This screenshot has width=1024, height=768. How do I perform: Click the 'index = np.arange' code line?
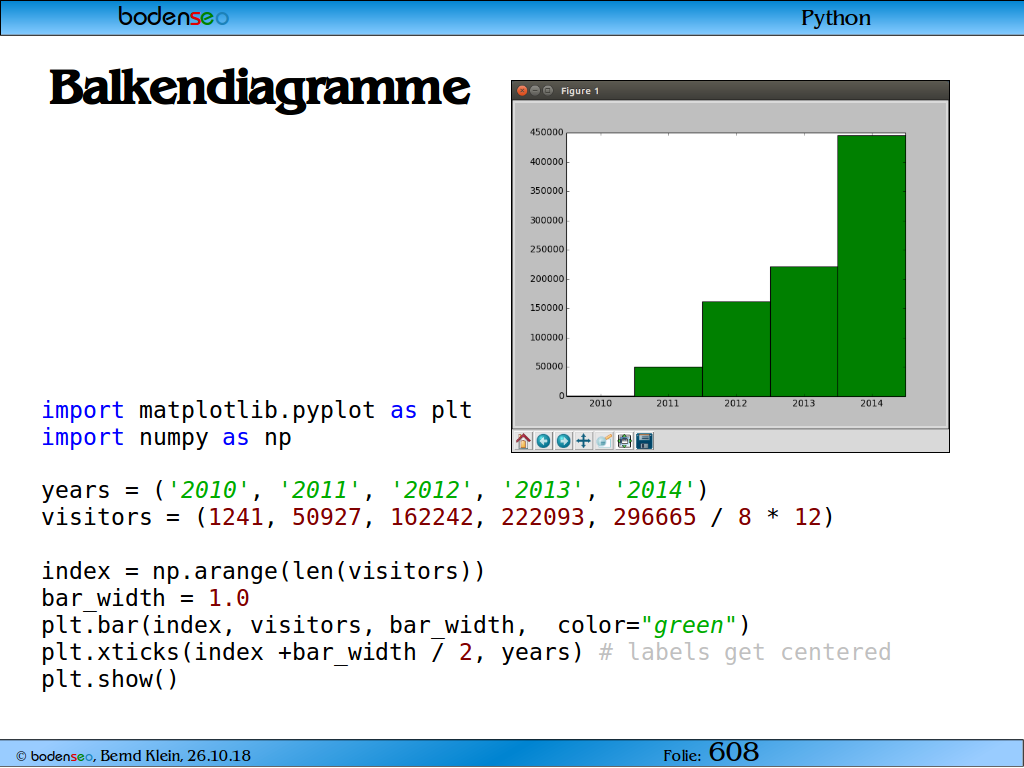(263, 571)
